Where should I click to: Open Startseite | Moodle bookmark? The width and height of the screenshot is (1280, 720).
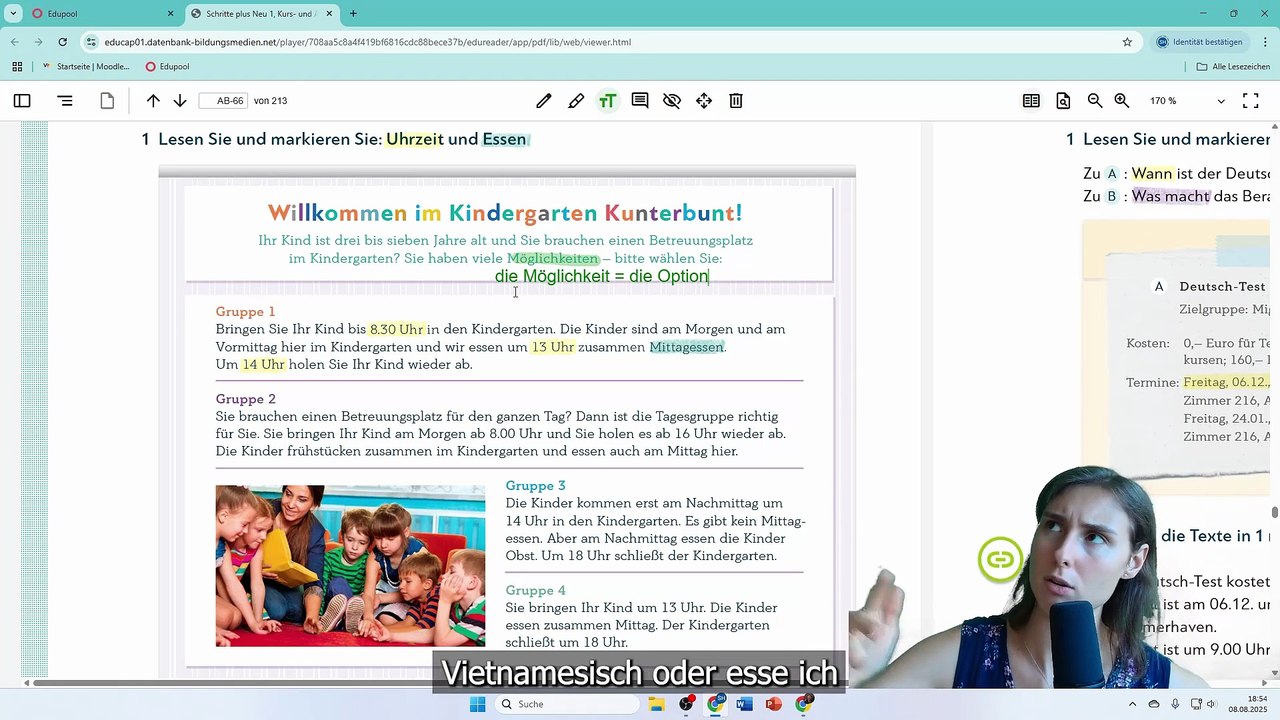click(x=86, y=67)
